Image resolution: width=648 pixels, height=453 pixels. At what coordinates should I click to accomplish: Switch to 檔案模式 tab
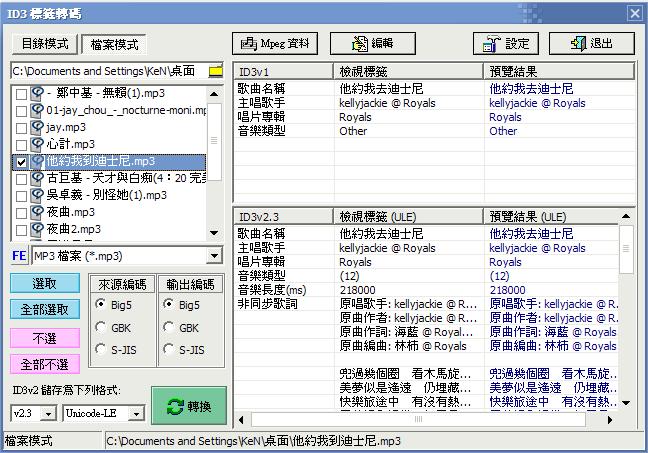click(x=114, y=46)
